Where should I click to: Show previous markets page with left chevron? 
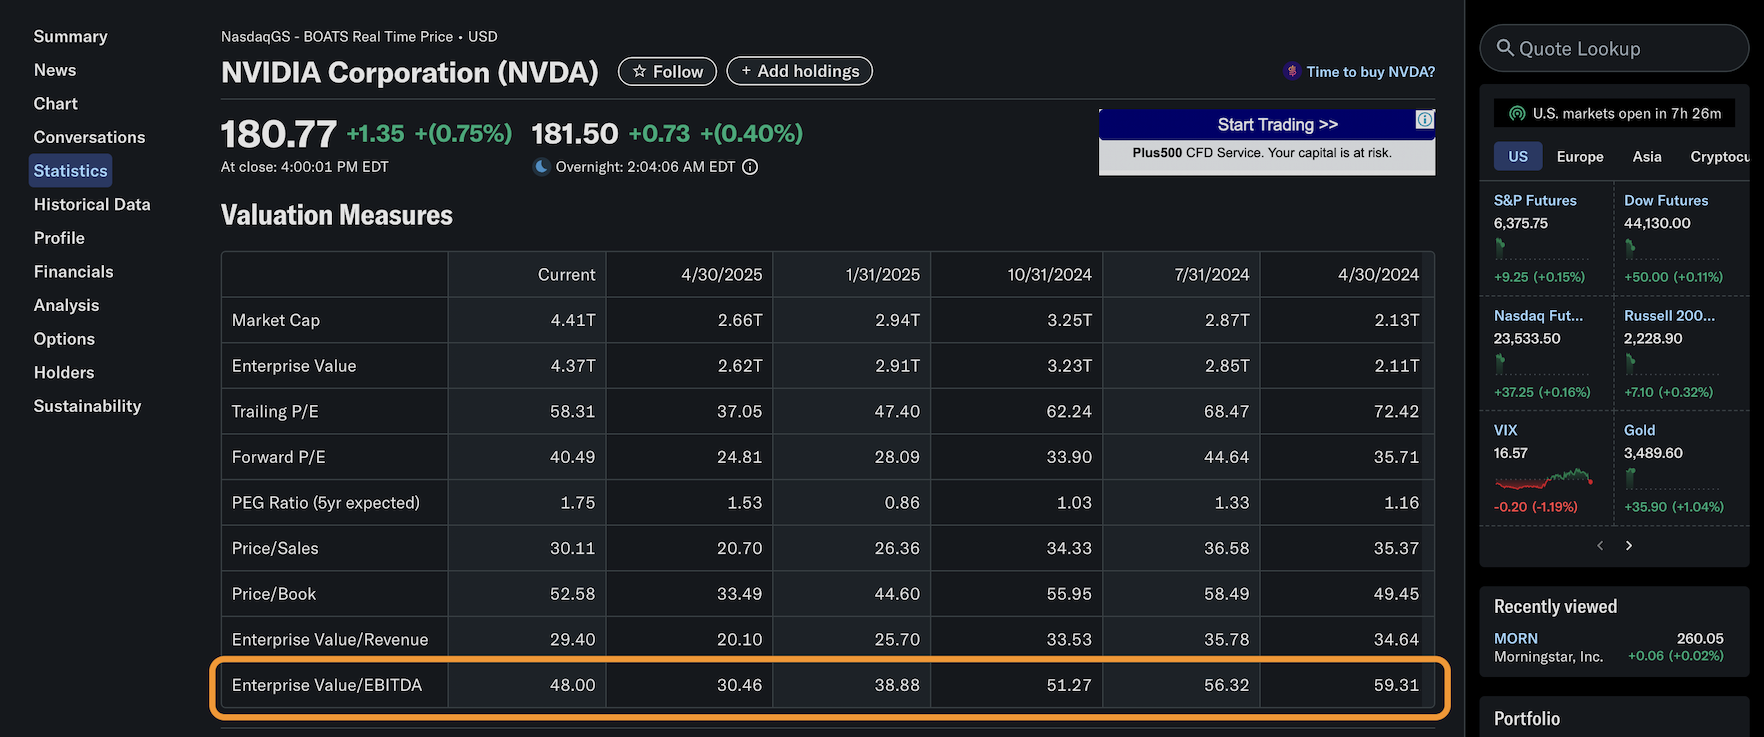coord(1600,545)
